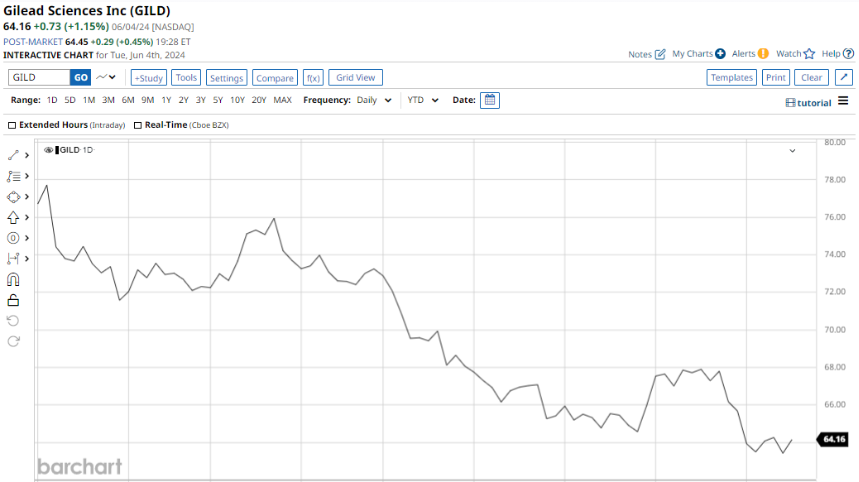
Task: Click the +Study button
Action: (148, 78)
